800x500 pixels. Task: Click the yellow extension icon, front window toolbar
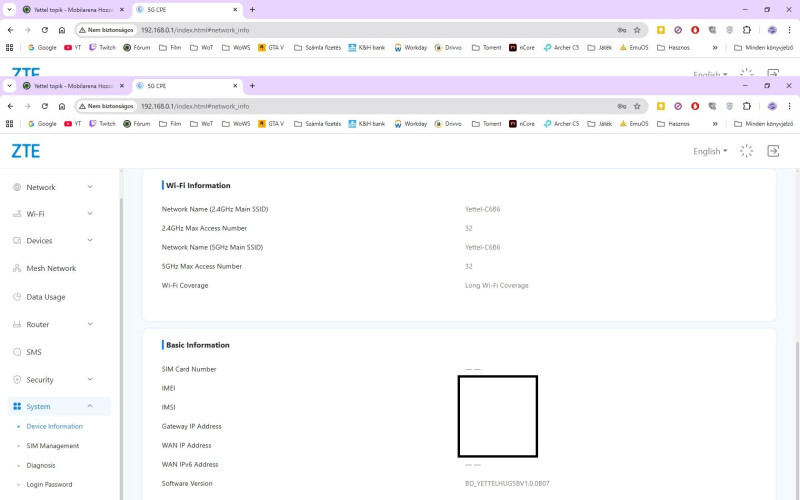click(x=661, y=106)
